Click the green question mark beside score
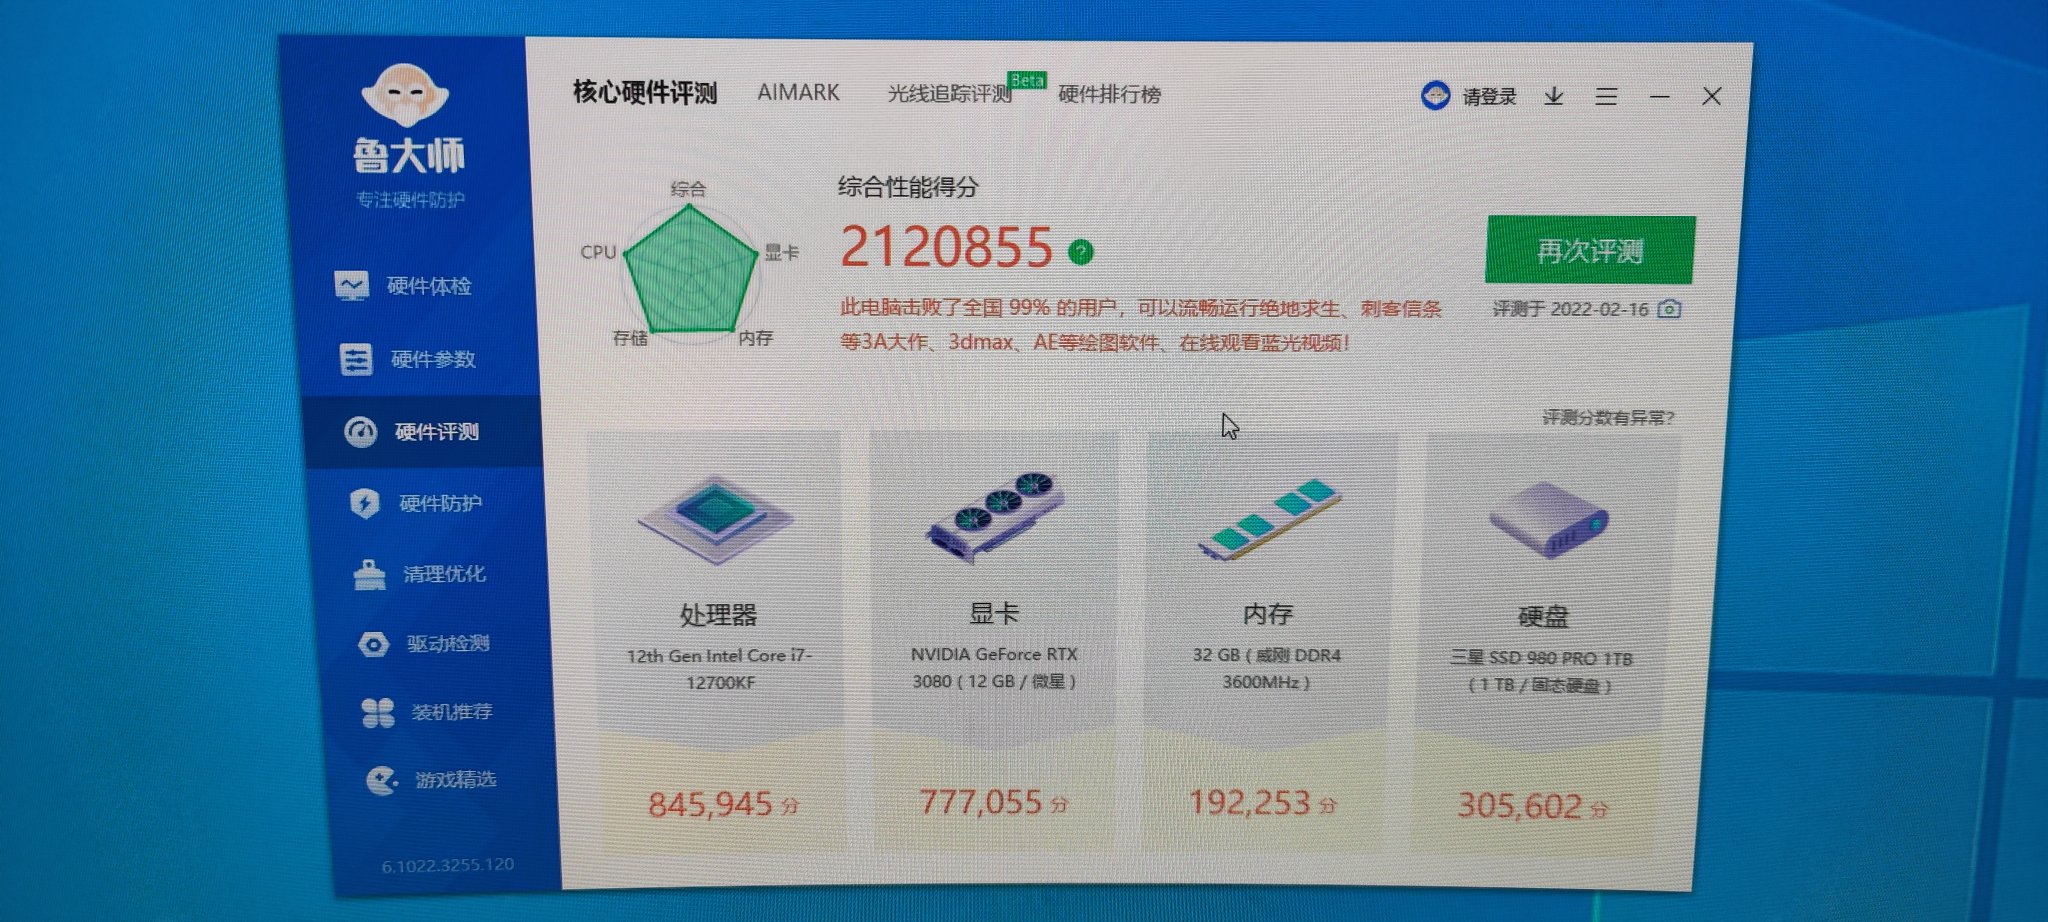Screen dimensions: 2048x922 point(1081,252)
